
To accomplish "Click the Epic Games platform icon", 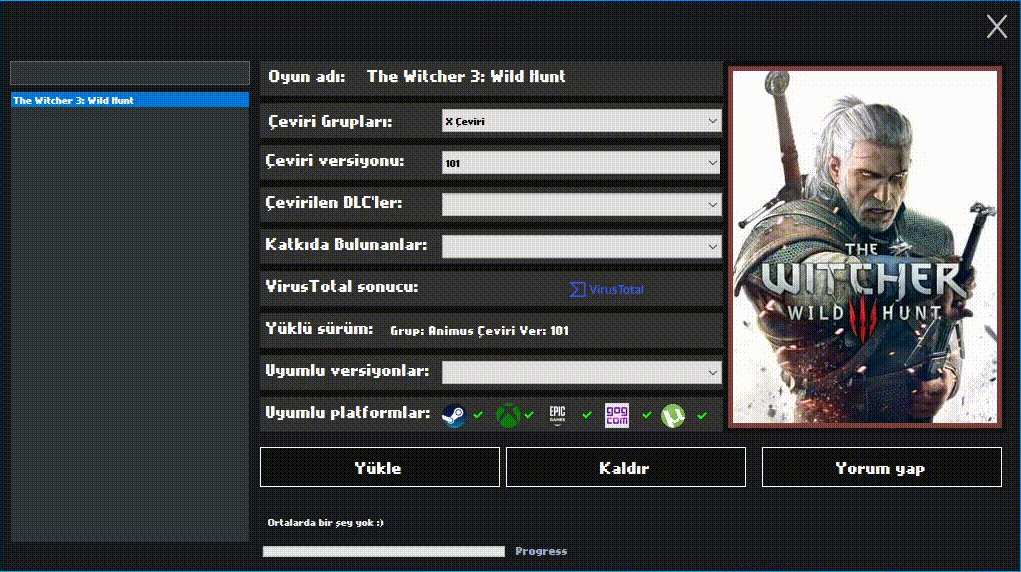I will click(557, 415).
